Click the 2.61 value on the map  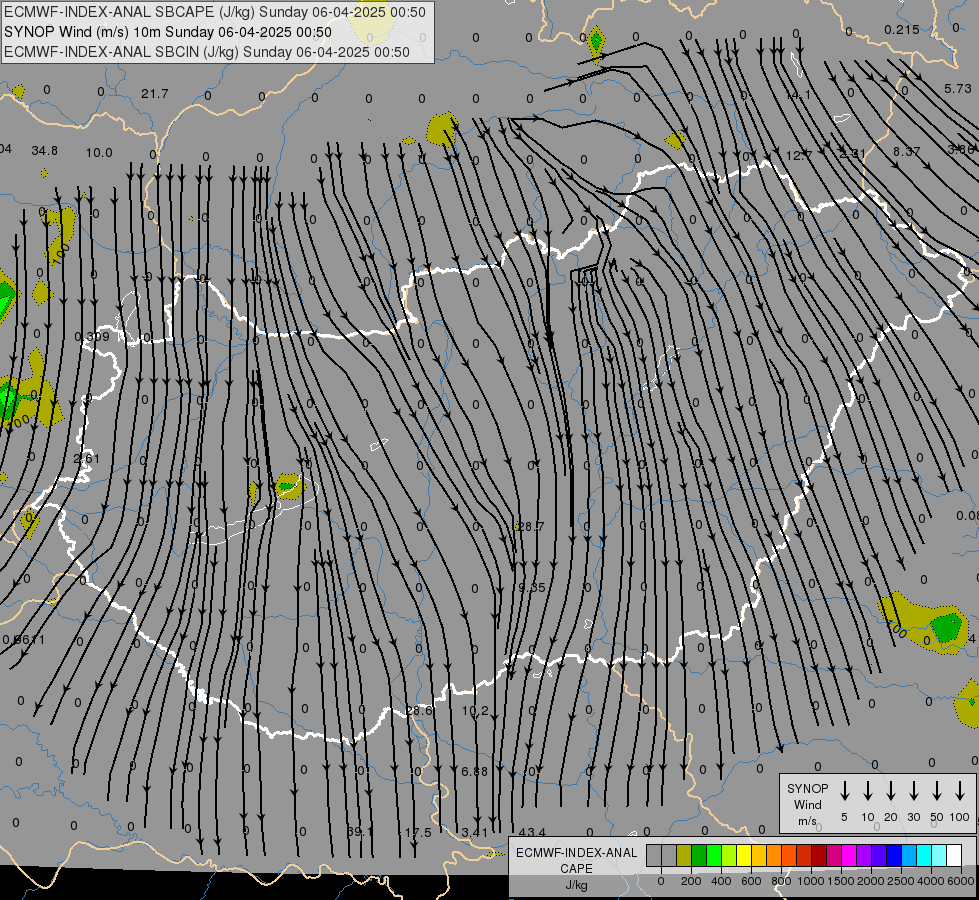[86, 458]
